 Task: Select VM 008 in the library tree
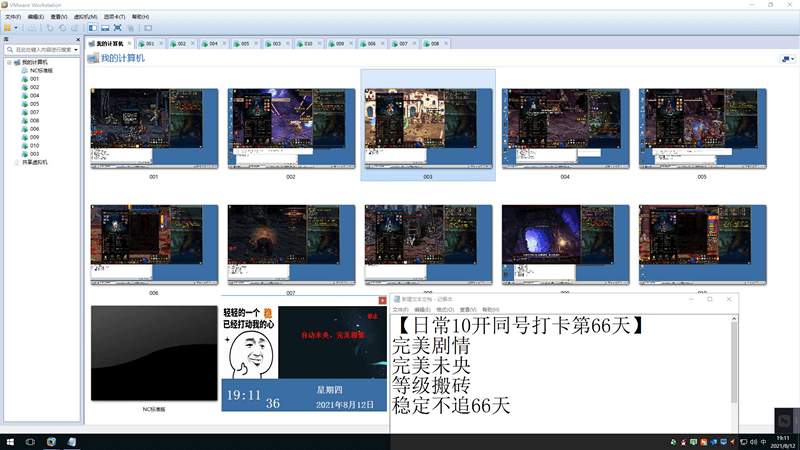coord(31,120)
